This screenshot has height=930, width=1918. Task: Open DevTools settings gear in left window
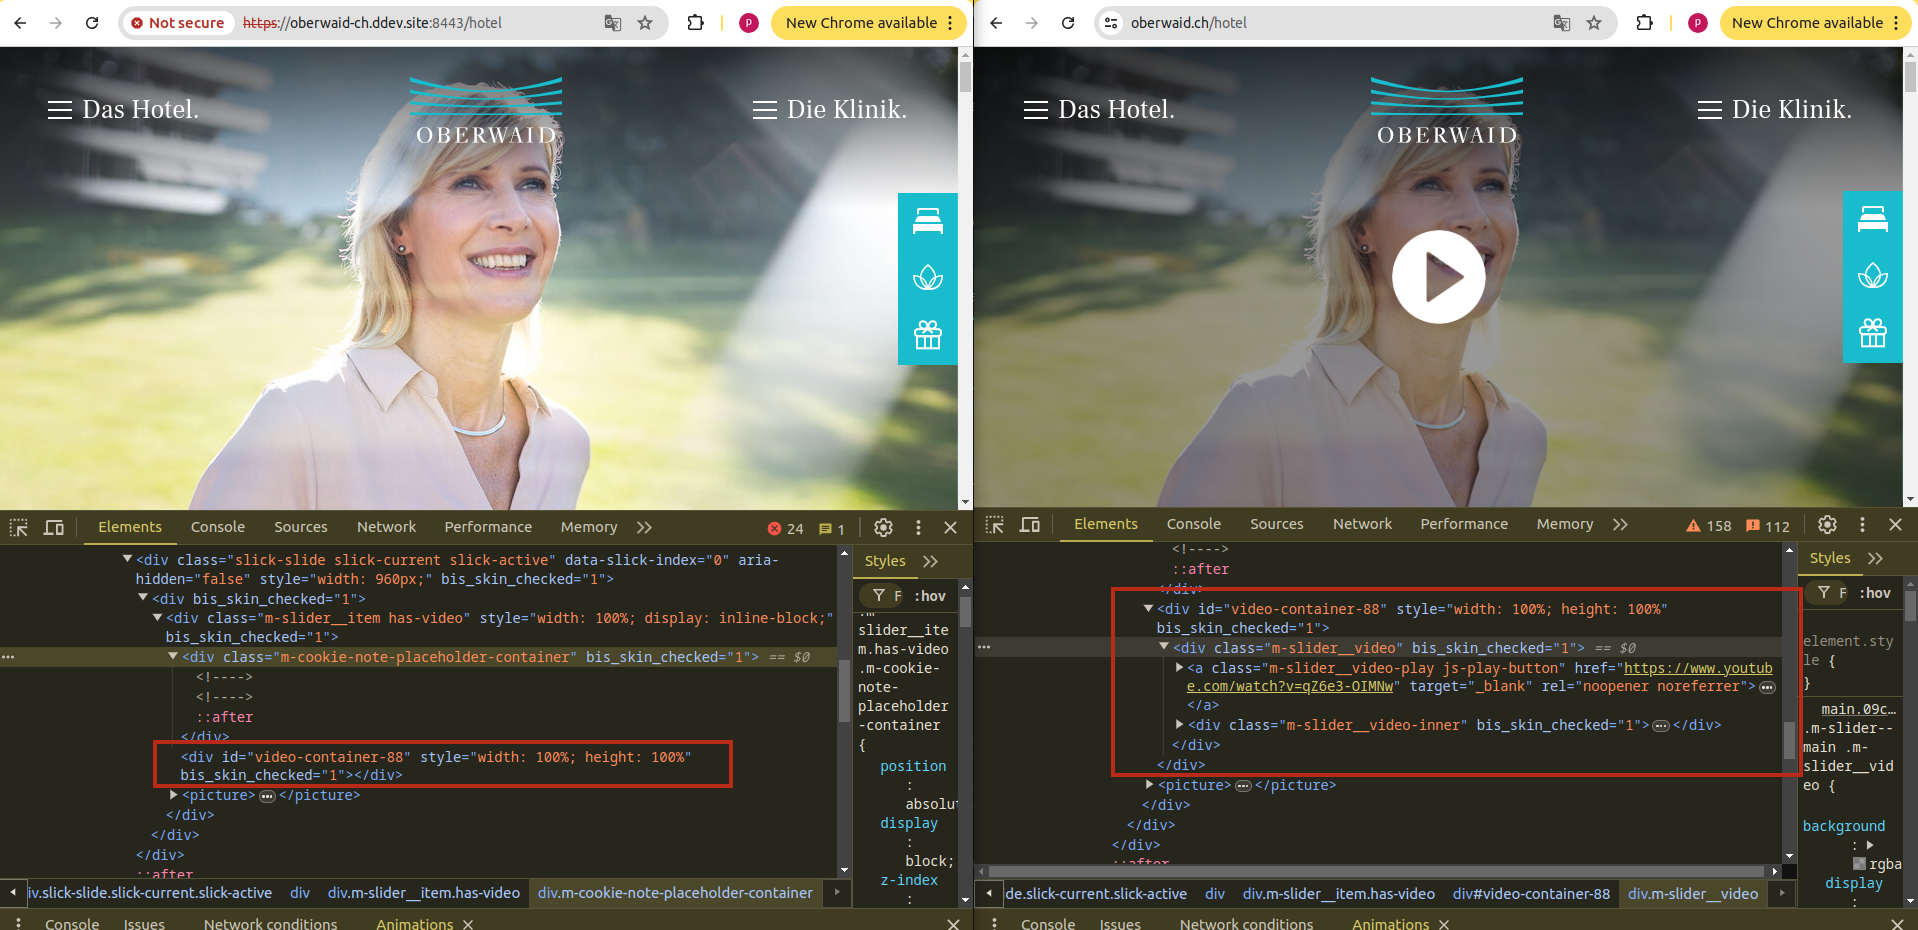(883, 527)
